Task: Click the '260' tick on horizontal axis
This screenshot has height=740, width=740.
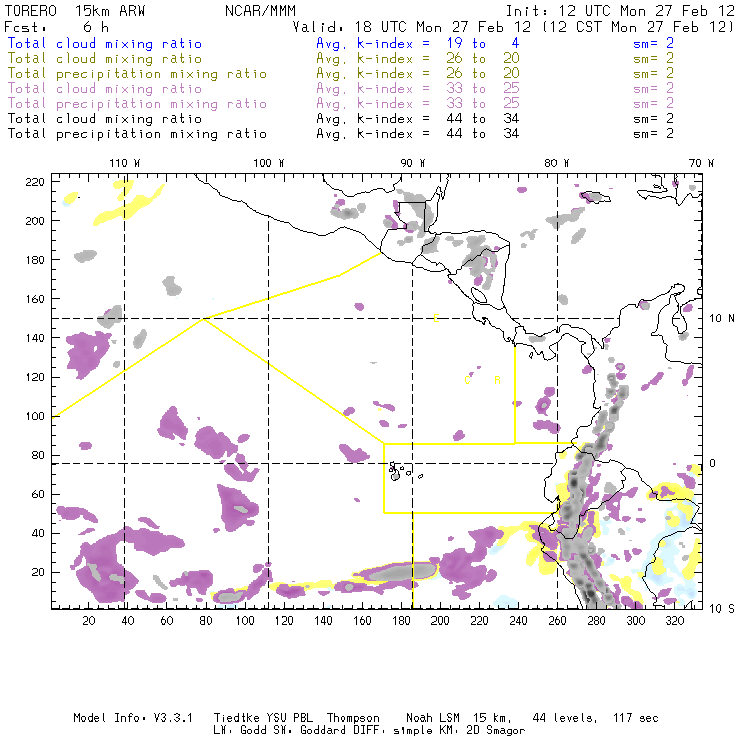Action: [557, 621]
